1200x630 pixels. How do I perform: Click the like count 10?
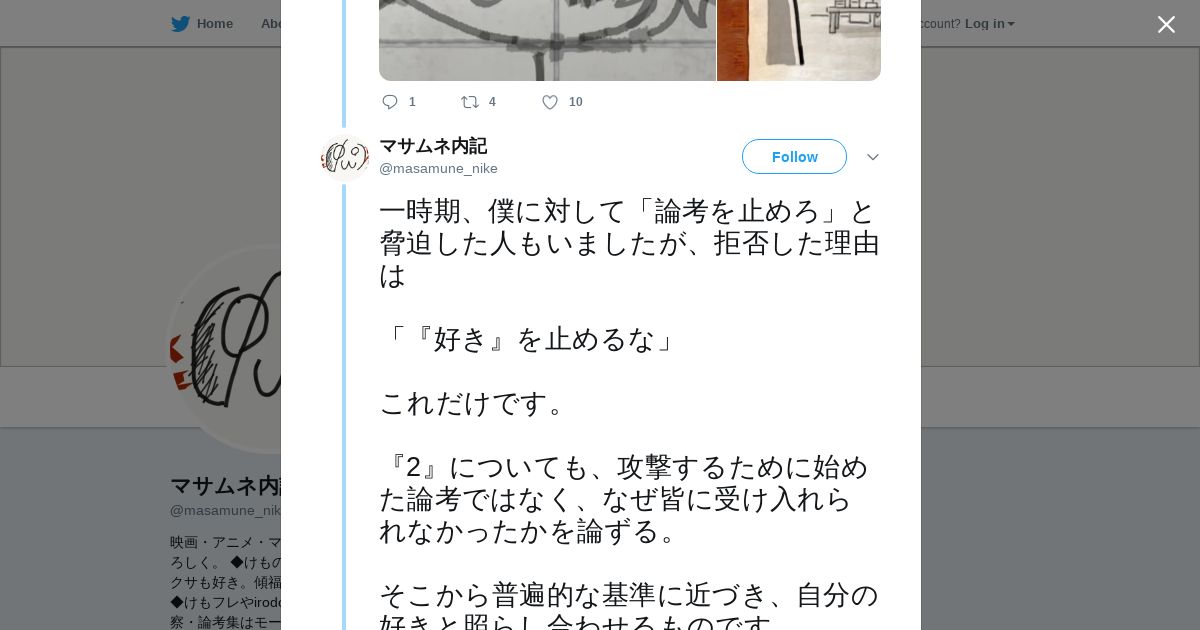[x=576, y=102]
